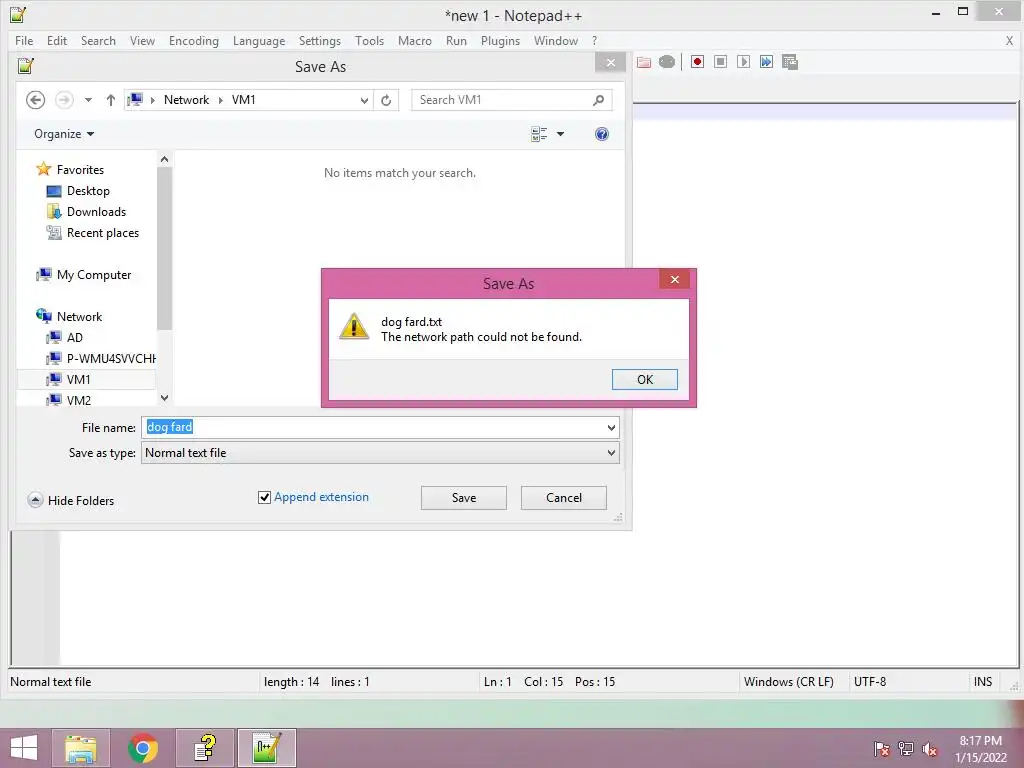Click the Append extension link text
1024x768 pixels.
pos(321,497)
